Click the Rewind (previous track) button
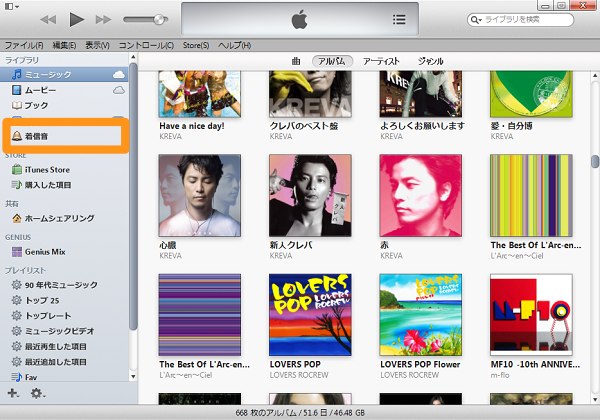The height and width of the screenshot is (420, 600). point(48,19)
